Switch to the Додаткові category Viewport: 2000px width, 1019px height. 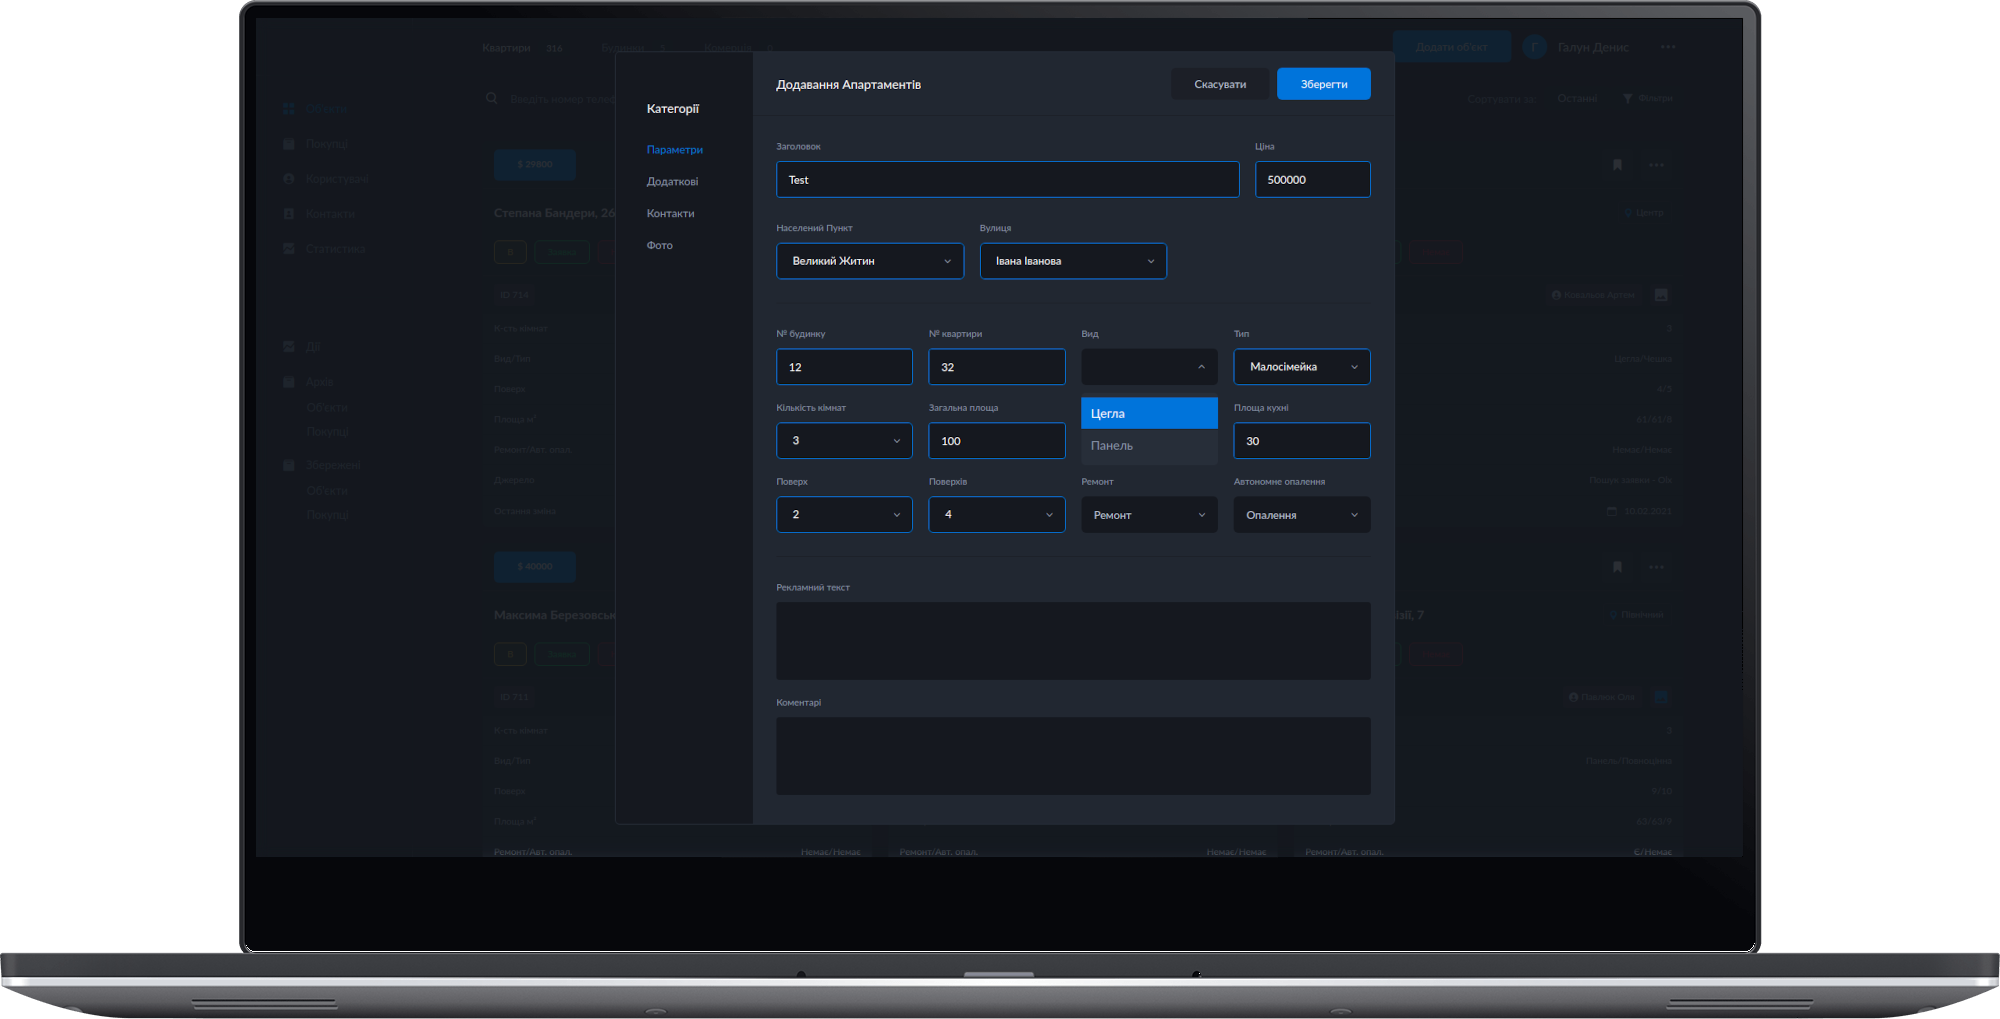click(x=672, y=182)
